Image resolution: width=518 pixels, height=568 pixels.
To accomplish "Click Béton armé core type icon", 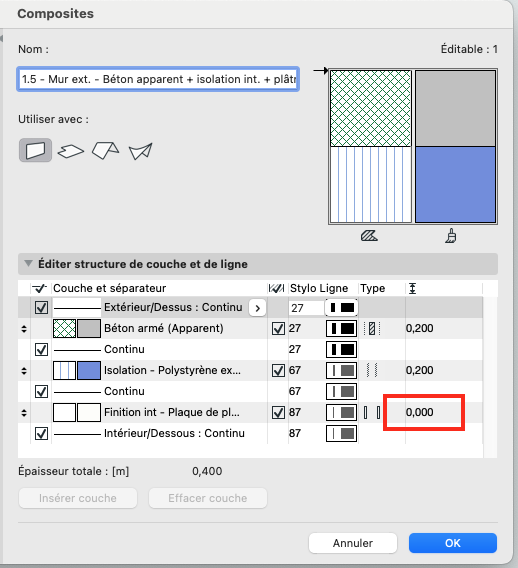I will (x=372, y=329).
